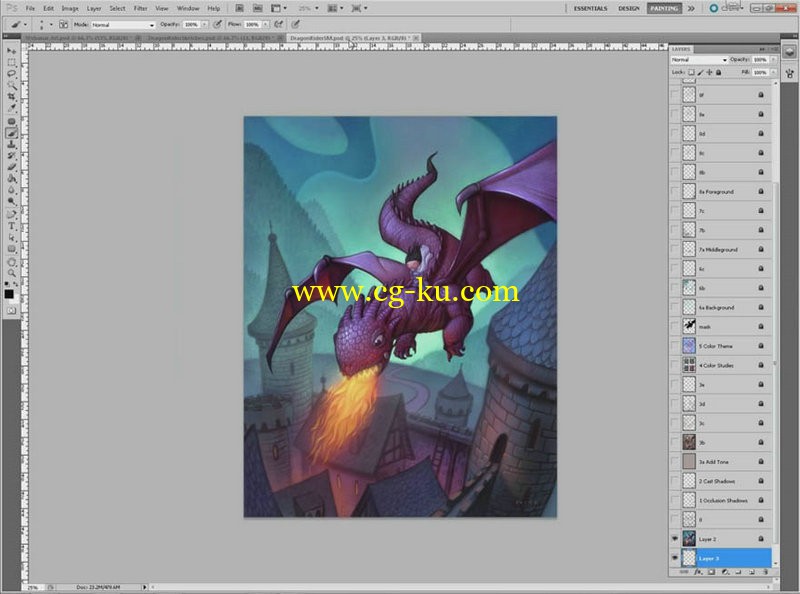The height and width of the screenshot is (594, 800).
Task: Lock all for layer in Layers panel
Action: (718, 72)
